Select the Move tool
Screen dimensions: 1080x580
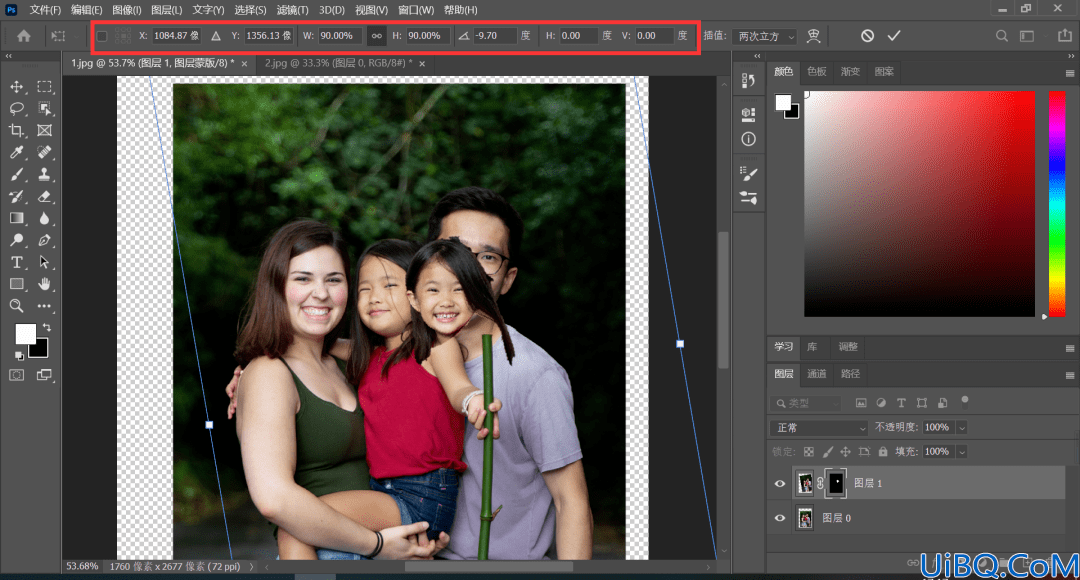pos(17,87)
